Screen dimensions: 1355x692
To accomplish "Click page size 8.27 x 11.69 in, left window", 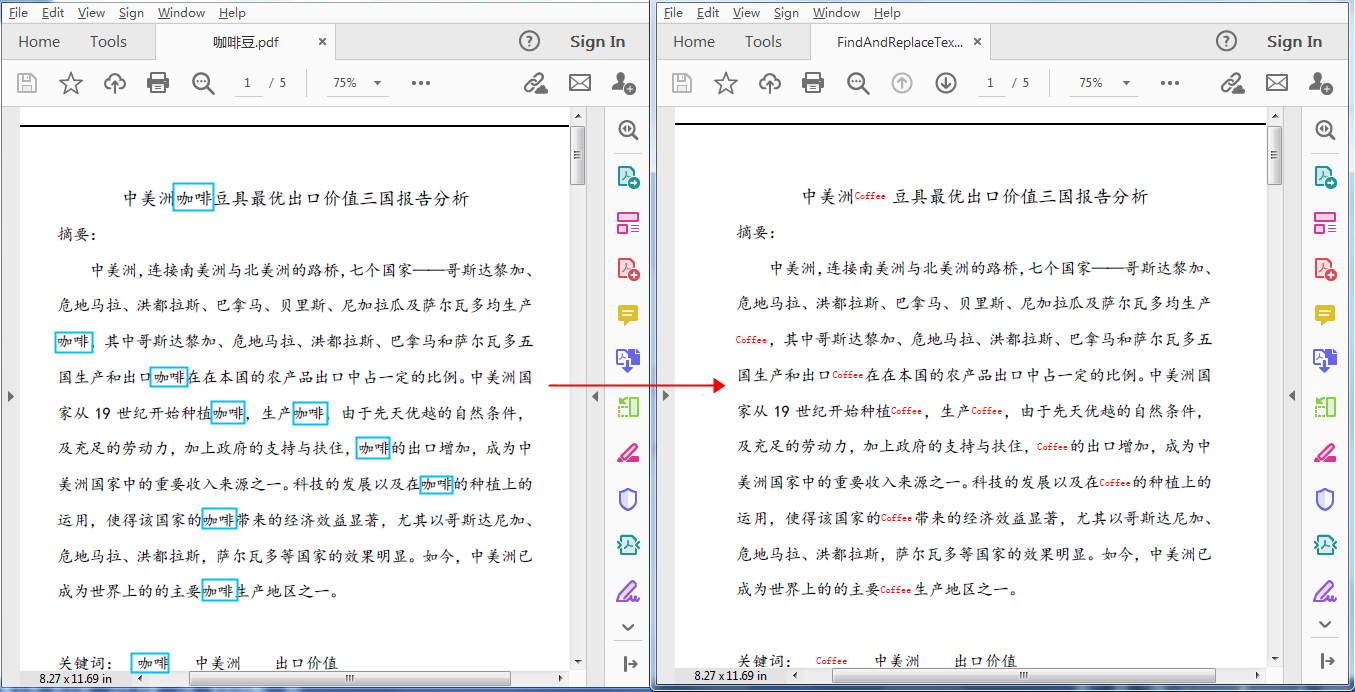I will point(76,678).
